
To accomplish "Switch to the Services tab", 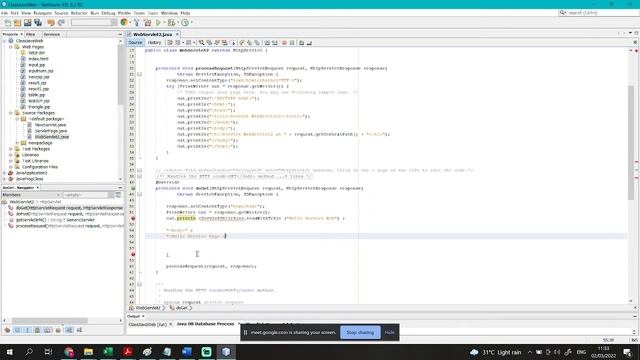I will (x=52, y=34).
